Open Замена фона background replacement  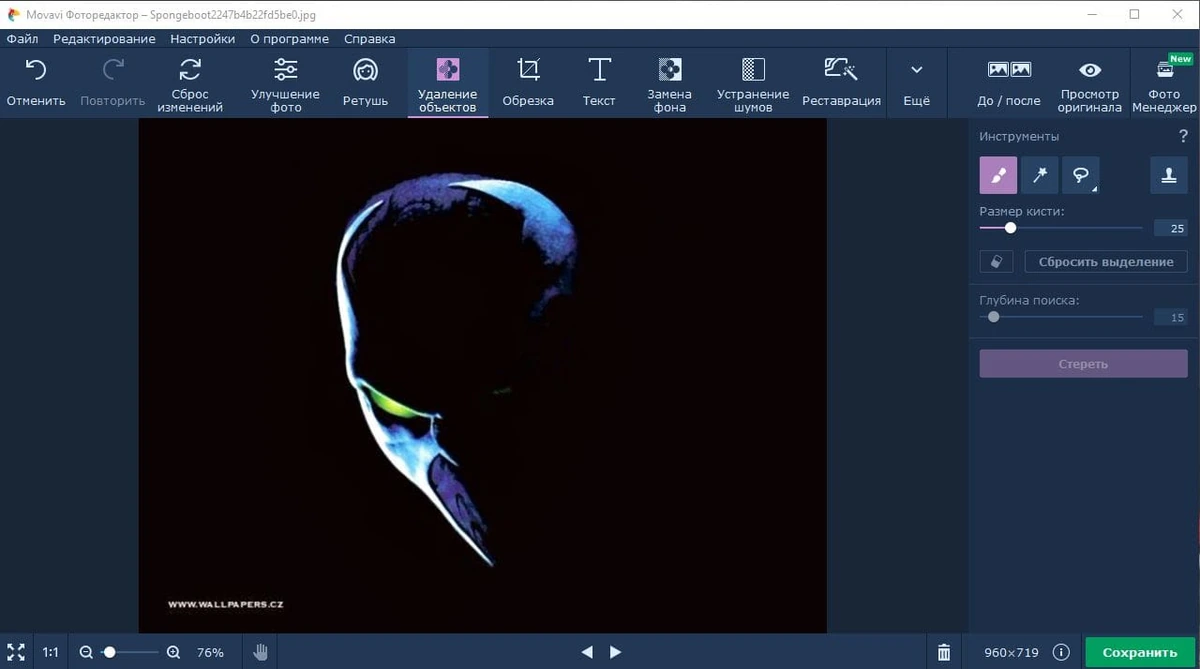[670, 84]
